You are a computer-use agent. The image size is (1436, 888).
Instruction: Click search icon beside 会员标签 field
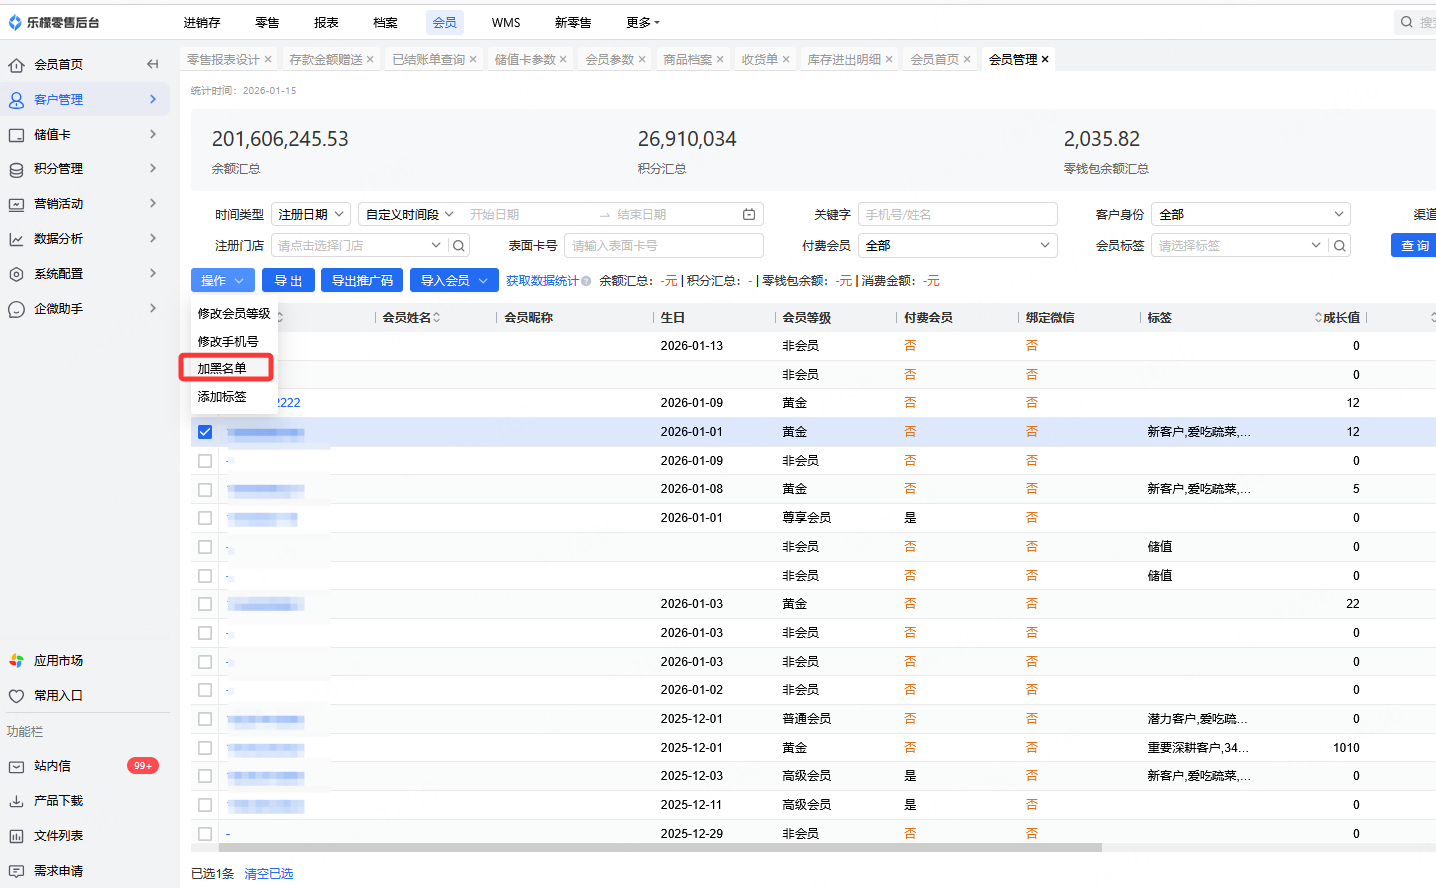(x=1340, y=246)
